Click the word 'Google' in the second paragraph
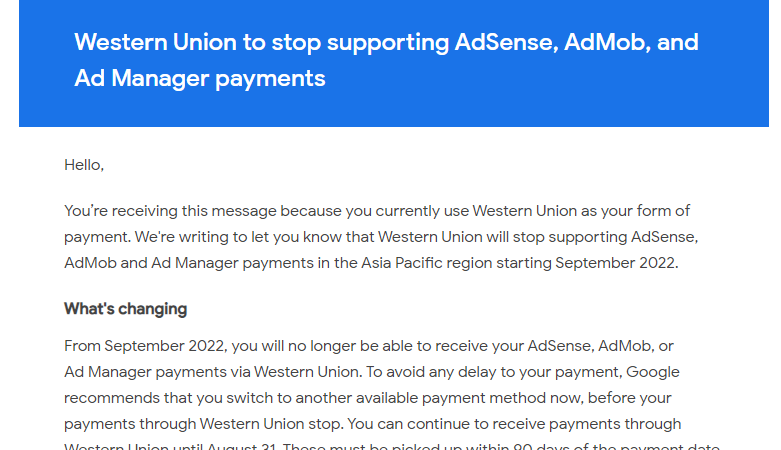Screen dimensions: 781x450 [x=652, y=372]
